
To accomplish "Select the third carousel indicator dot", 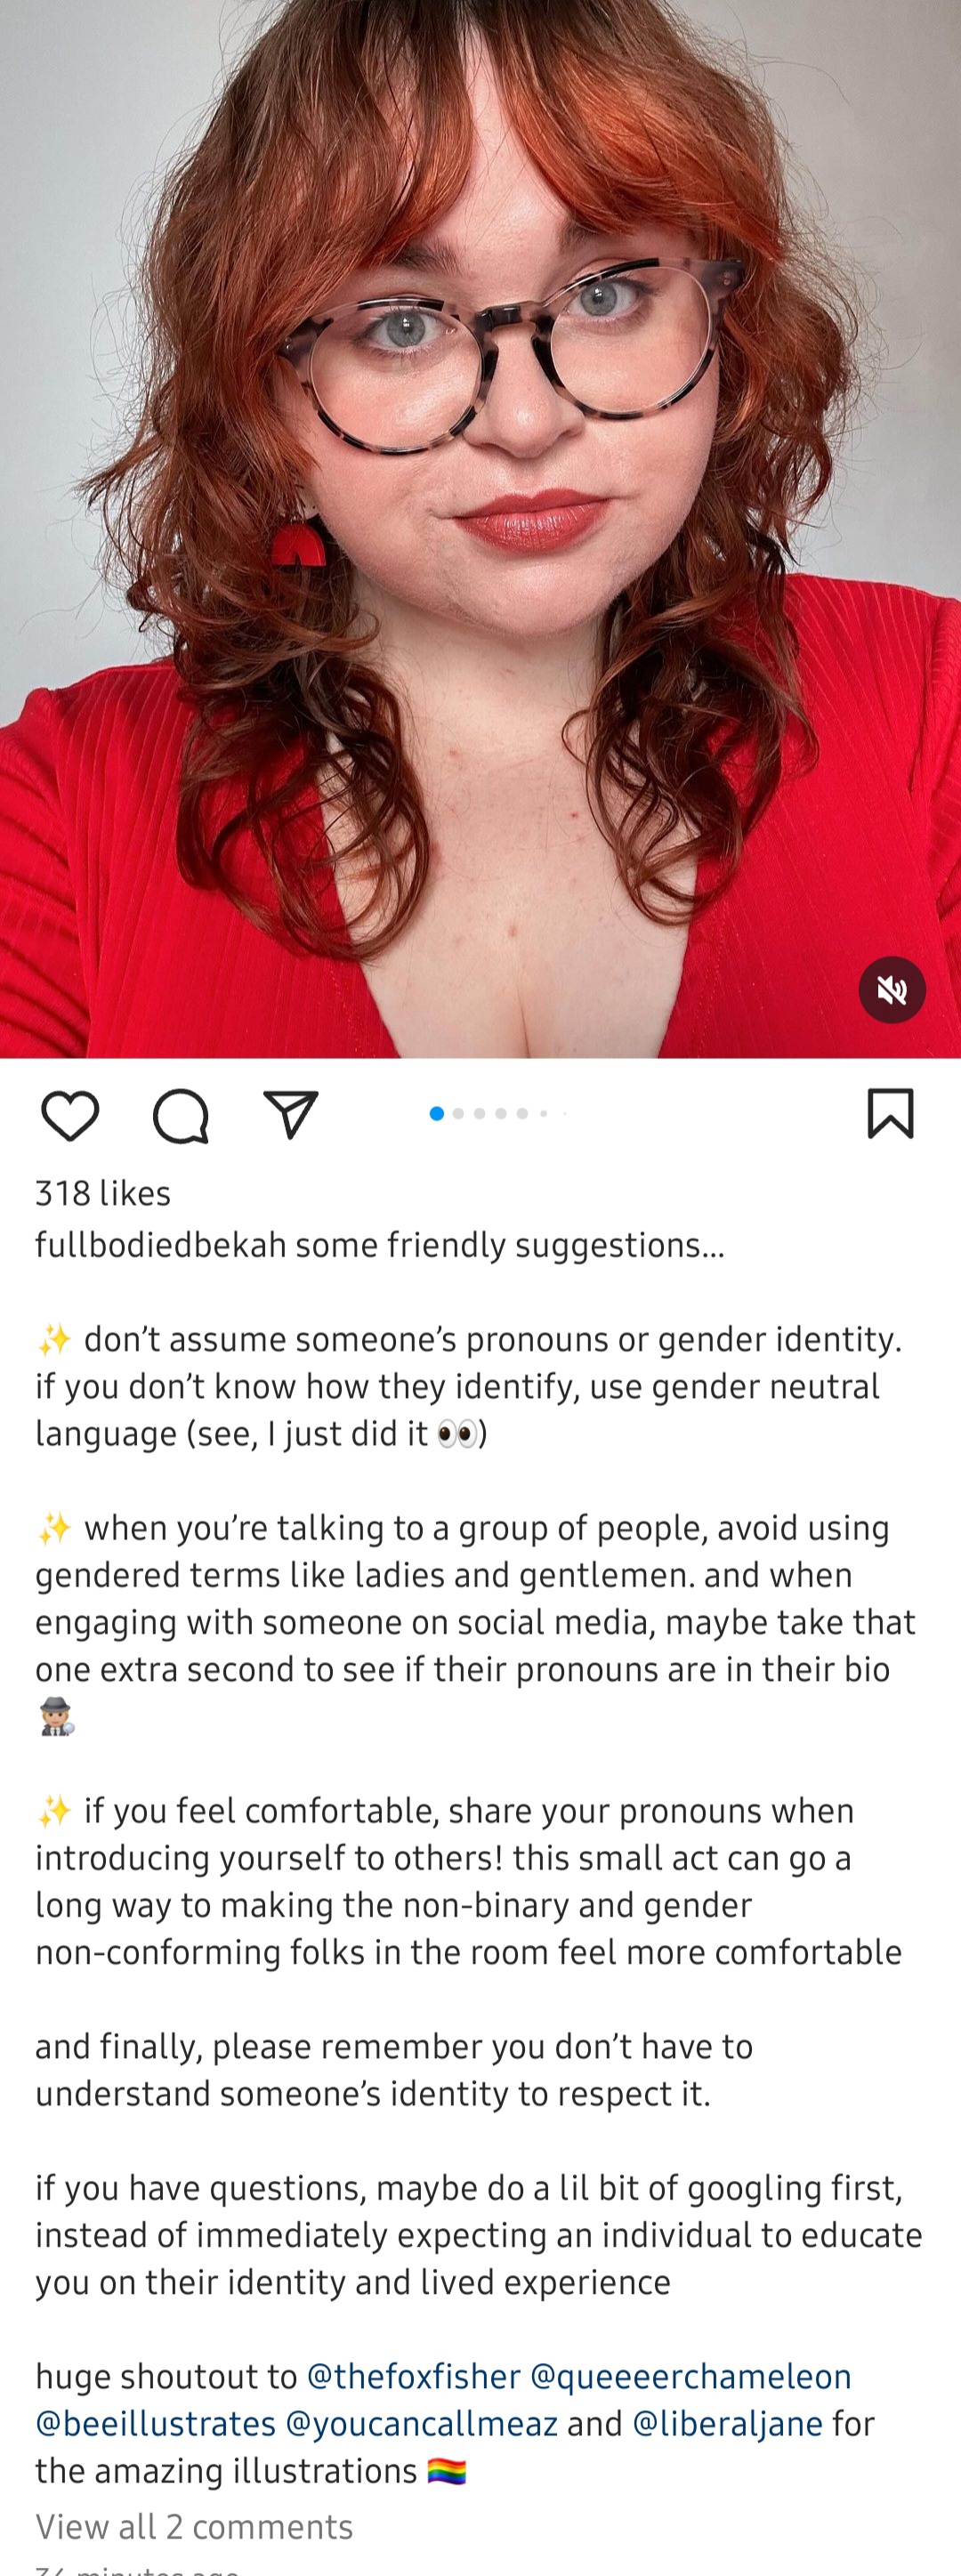I will tap(479, 1113).
